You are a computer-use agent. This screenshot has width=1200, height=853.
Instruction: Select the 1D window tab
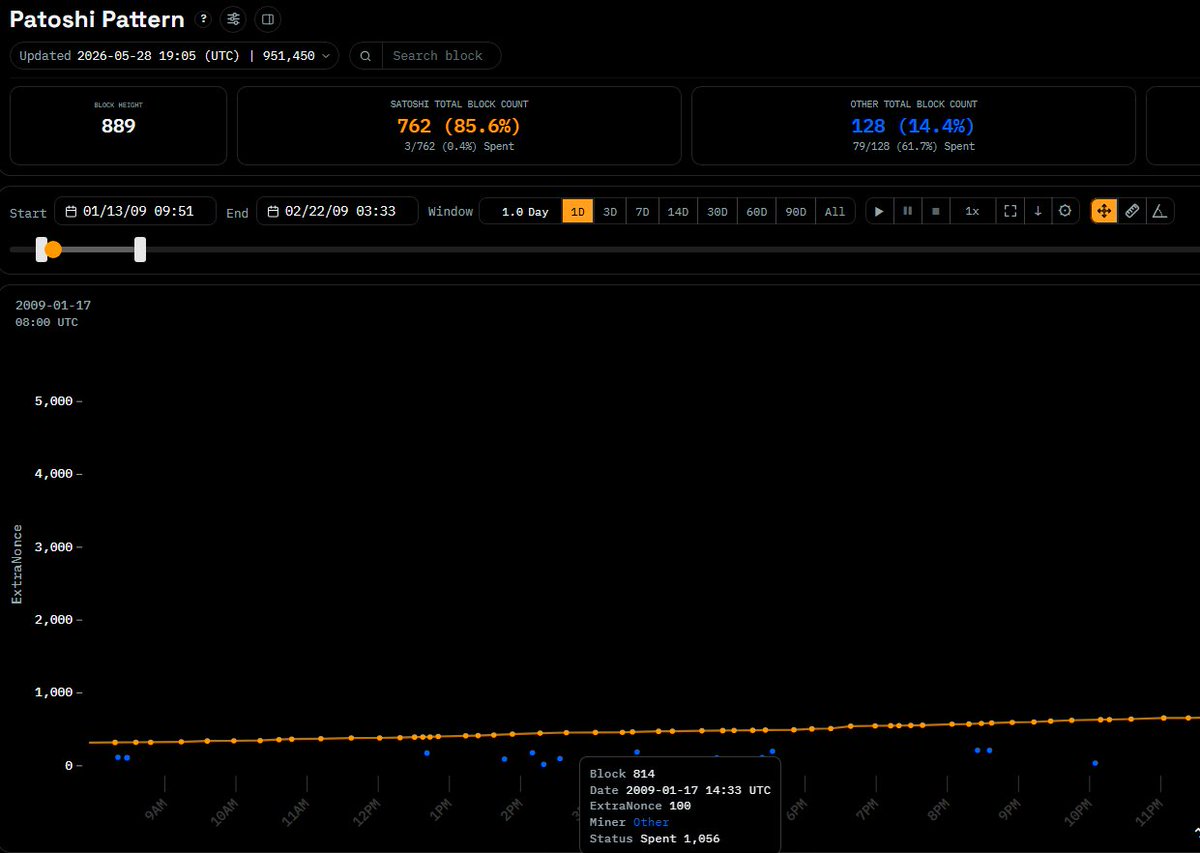pyautogui.click(x=577, y=212)
